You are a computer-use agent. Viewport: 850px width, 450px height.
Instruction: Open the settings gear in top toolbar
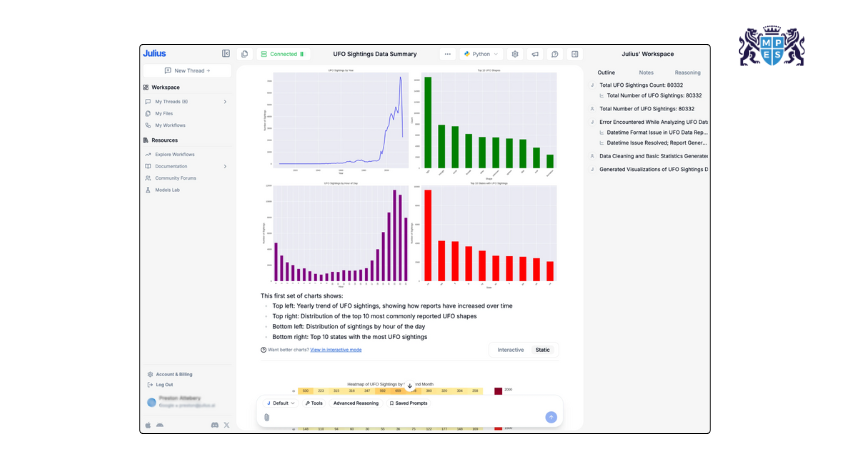pyautogui.click(x=515, y=54)
